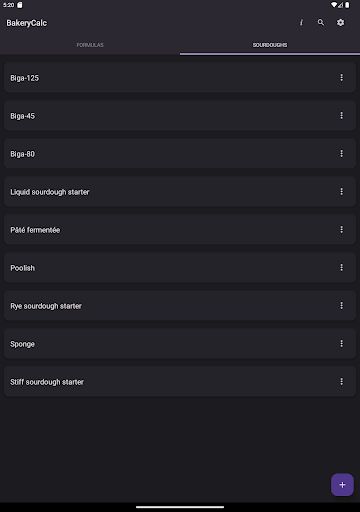Select the Biga-125 list item
The height and width of the screenshot is (512, 360).
pyautogui.click(x=180, y=78)
